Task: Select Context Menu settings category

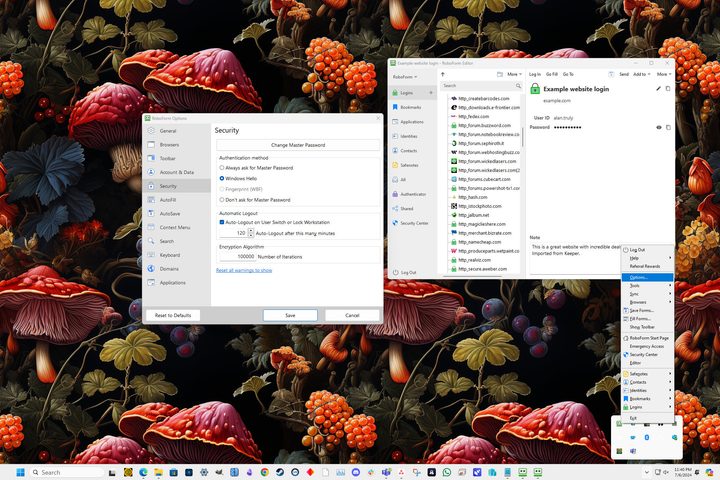Action: click(176, 227)
